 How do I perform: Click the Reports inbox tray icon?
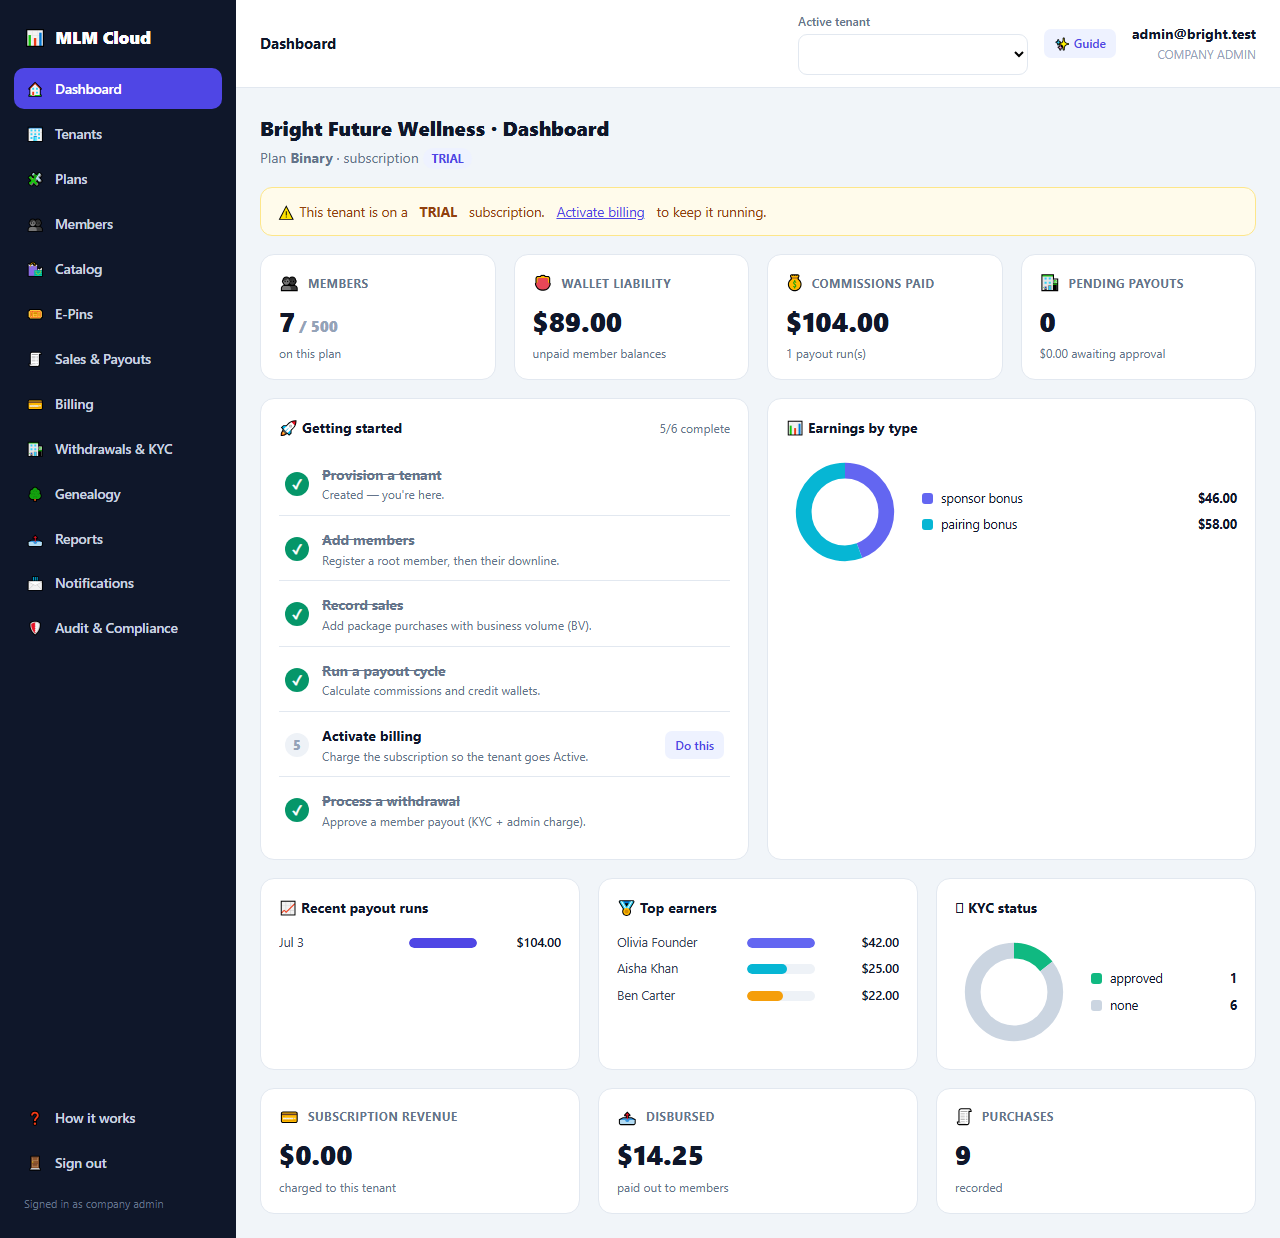[35, 539]
